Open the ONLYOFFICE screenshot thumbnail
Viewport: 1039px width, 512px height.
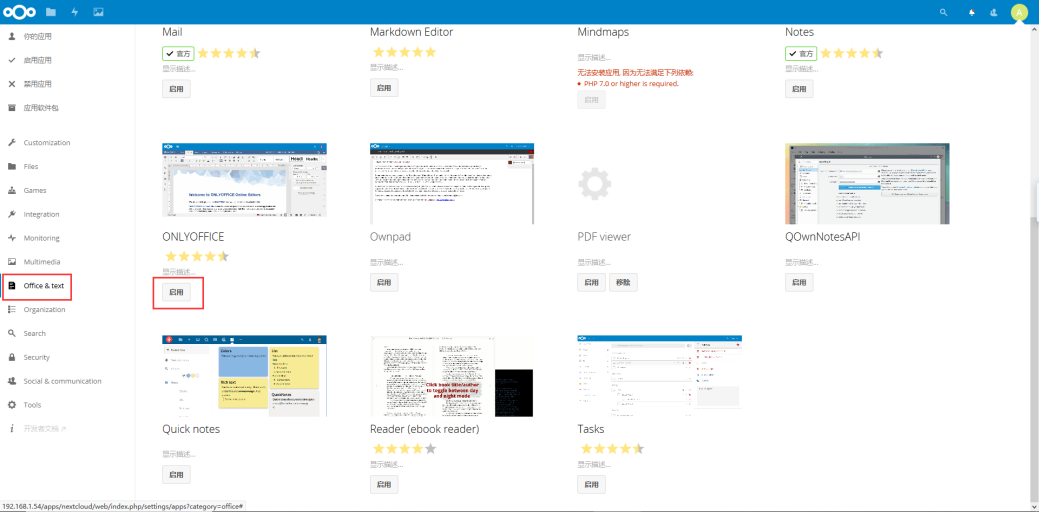245,180
